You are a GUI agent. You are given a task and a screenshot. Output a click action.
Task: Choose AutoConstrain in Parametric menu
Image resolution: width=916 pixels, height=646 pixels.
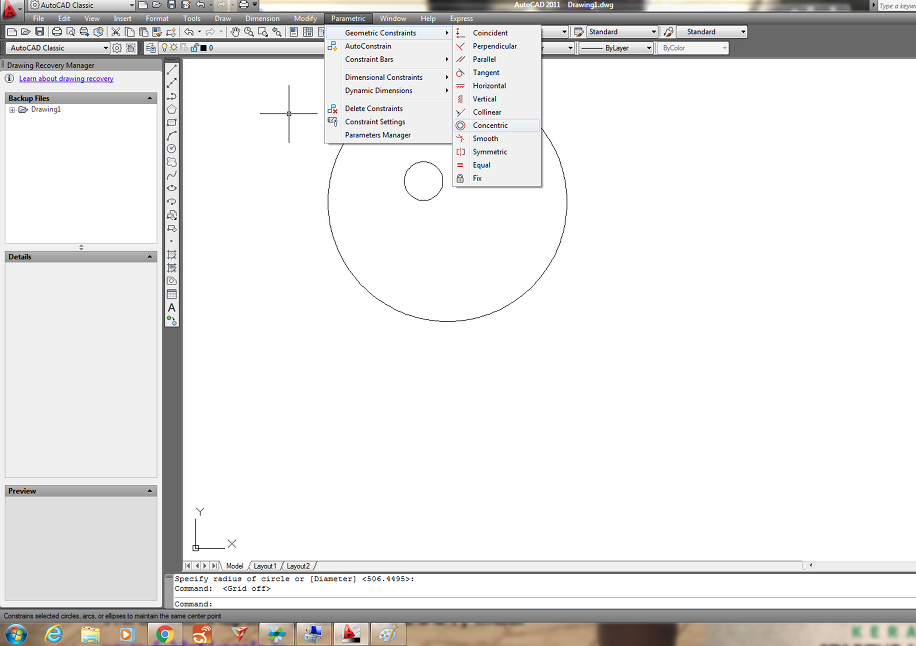coord(388,46)
